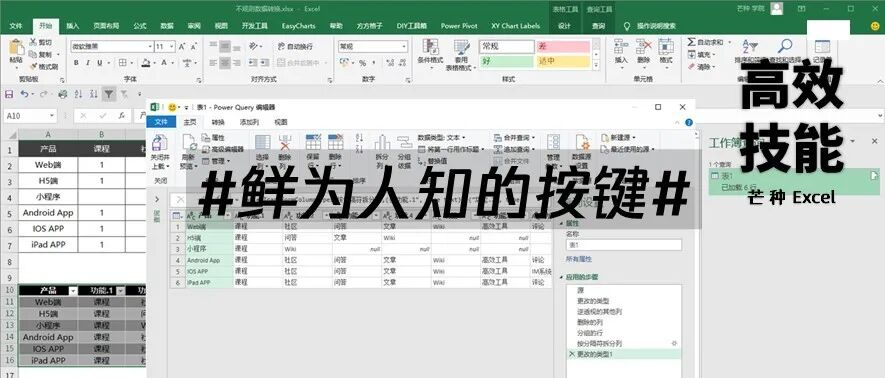
Task: Click the Sort Descending icon in Quick Access Toolbar
Action: click(x=93, y=94)
